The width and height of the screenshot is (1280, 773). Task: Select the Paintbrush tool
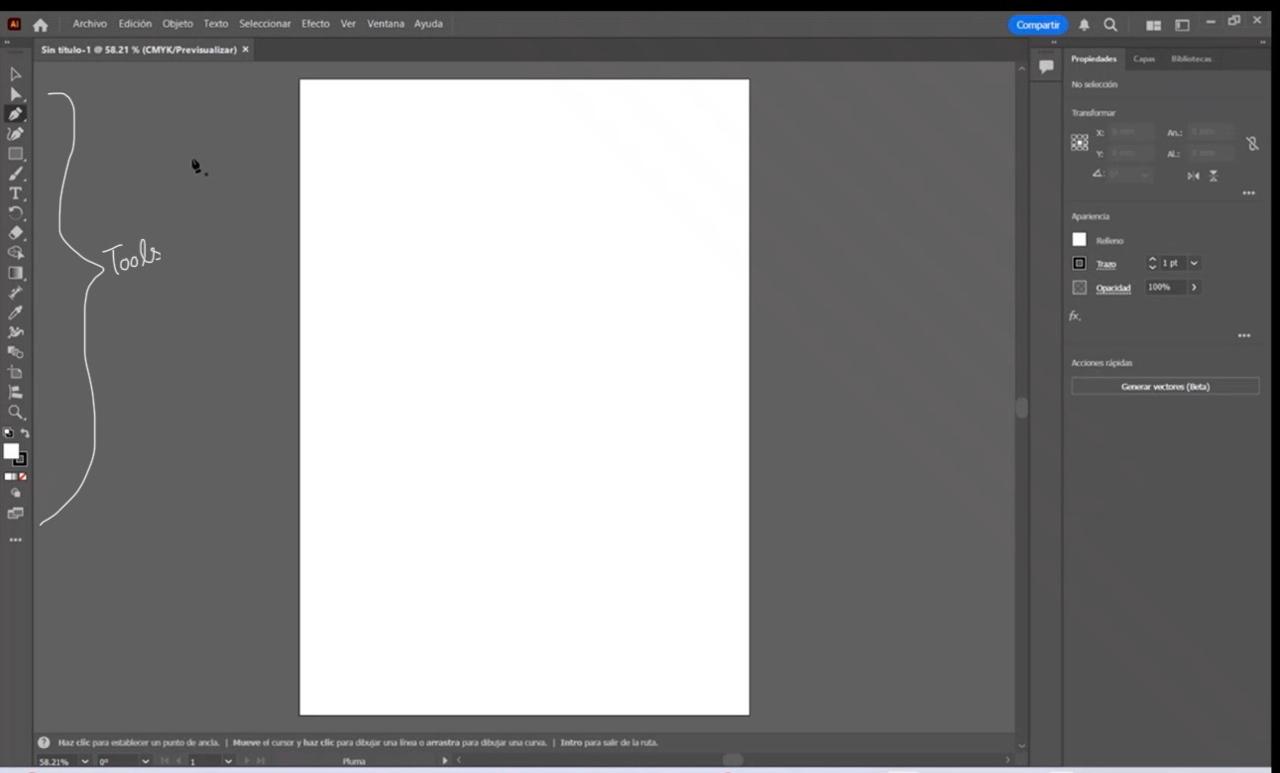[15, 174]
